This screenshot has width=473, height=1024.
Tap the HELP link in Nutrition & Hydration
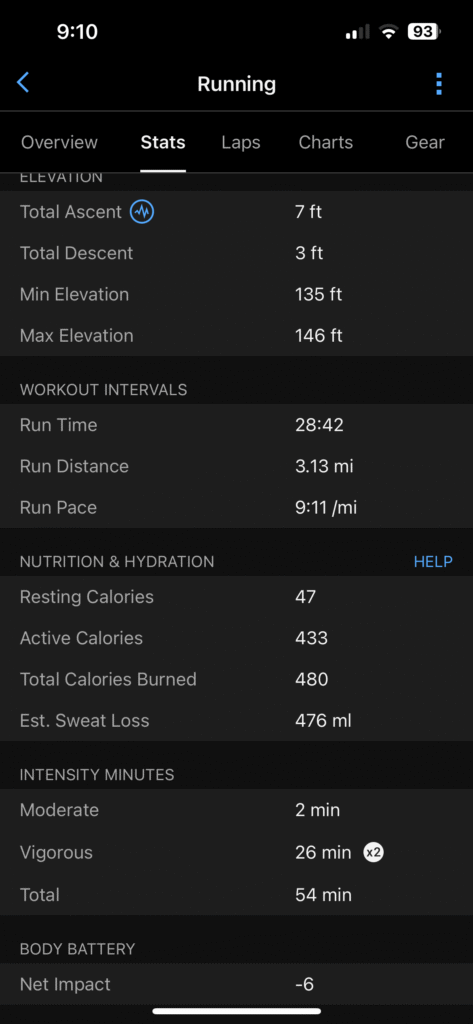pyautogui.click(x=433, y=562)
